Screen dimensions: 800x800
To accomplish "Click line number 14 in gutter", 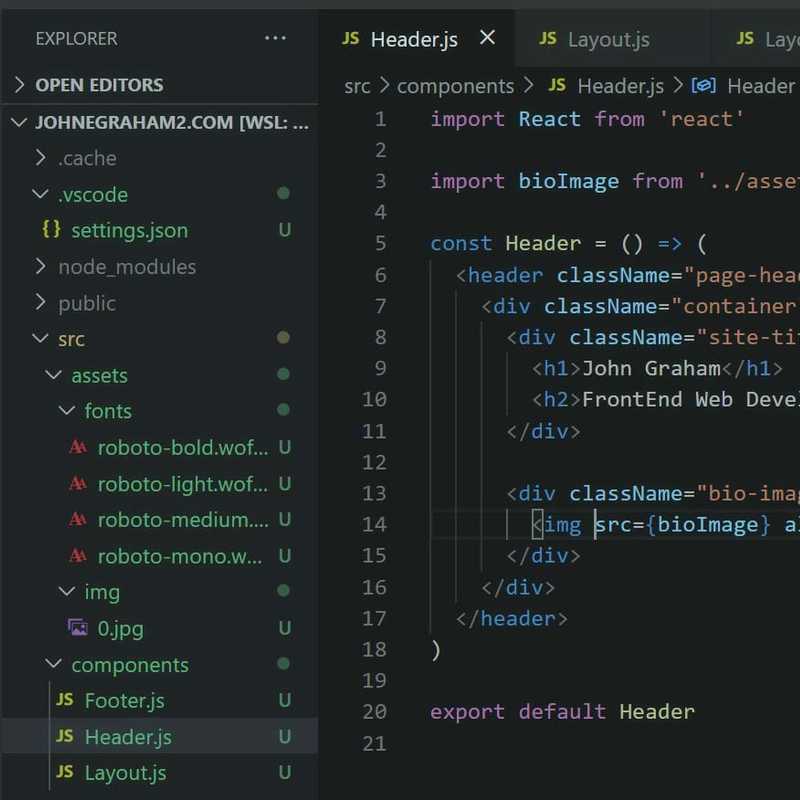I will (374, 524).
